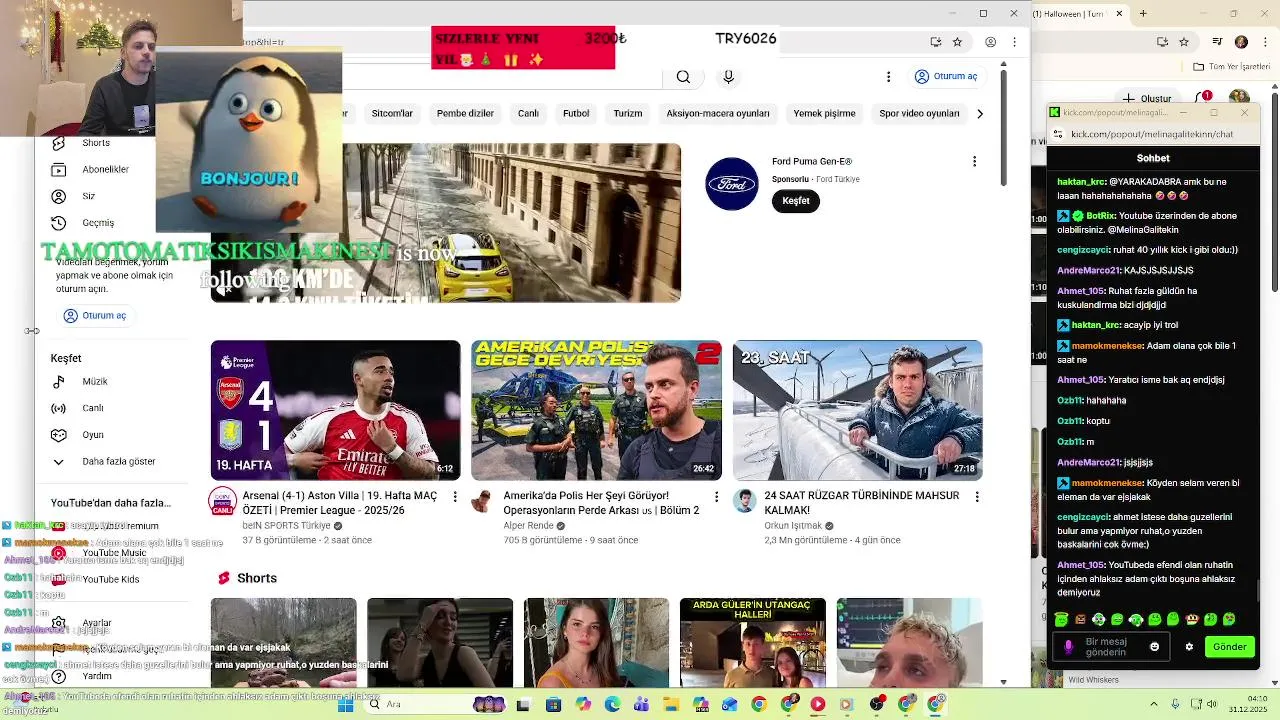
Task: Open the Arsenal 4-1 Aston Villa thumbnail
Action: point(336,410)
